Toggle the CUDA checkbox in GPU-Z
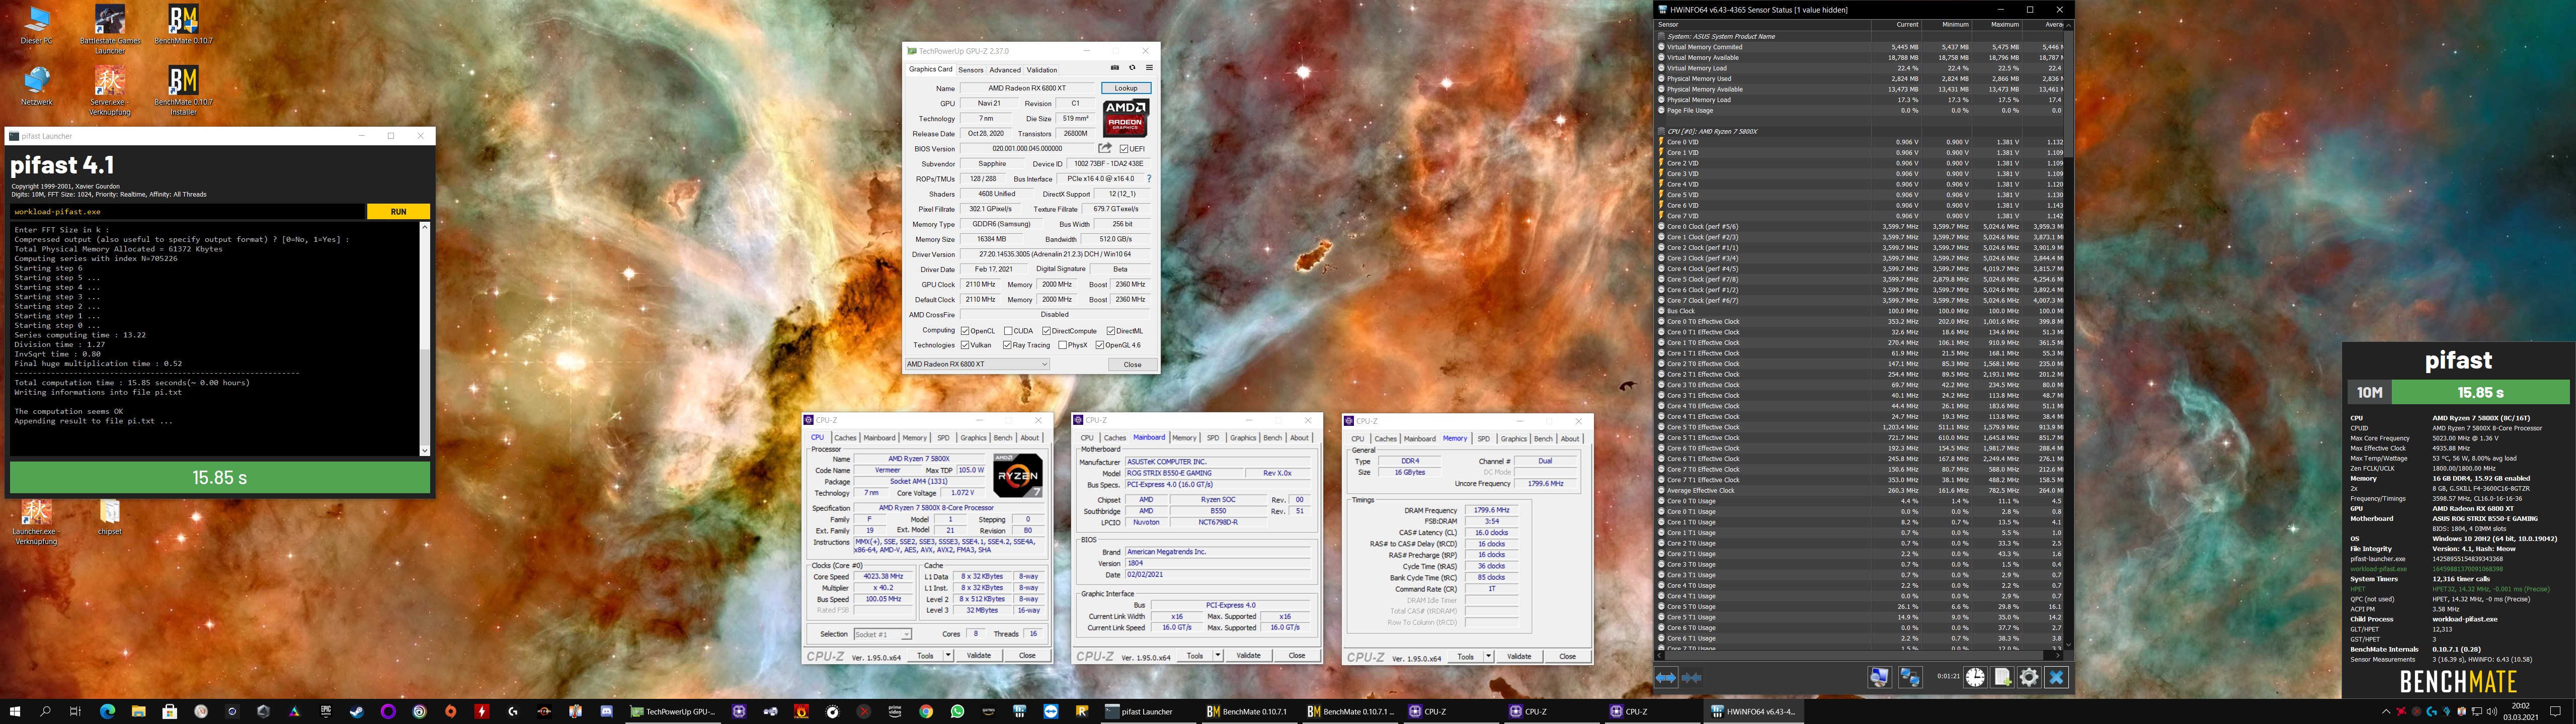This screenshot has width=2576, height=724. click(x=1008, y=331)
